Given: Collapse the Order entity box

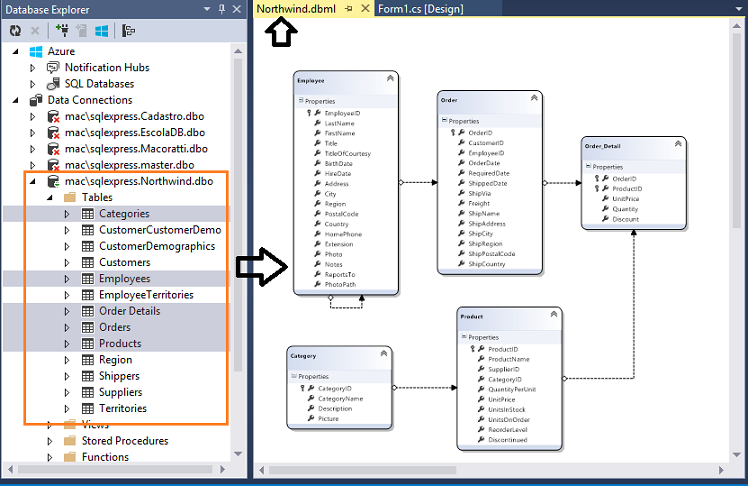Looking at the screenshot, I should coord(534,98).
